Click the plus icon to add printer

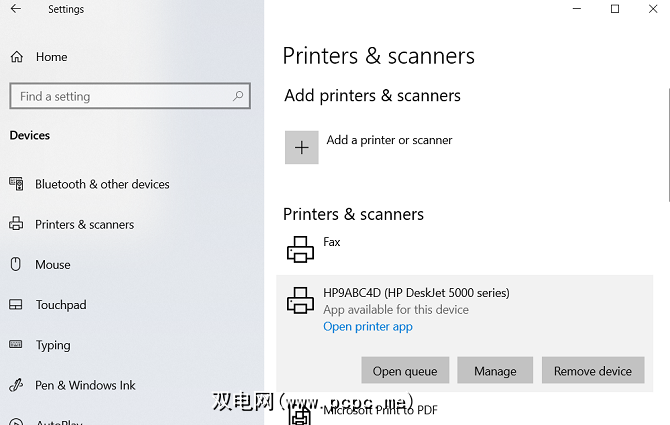[302, 147]
